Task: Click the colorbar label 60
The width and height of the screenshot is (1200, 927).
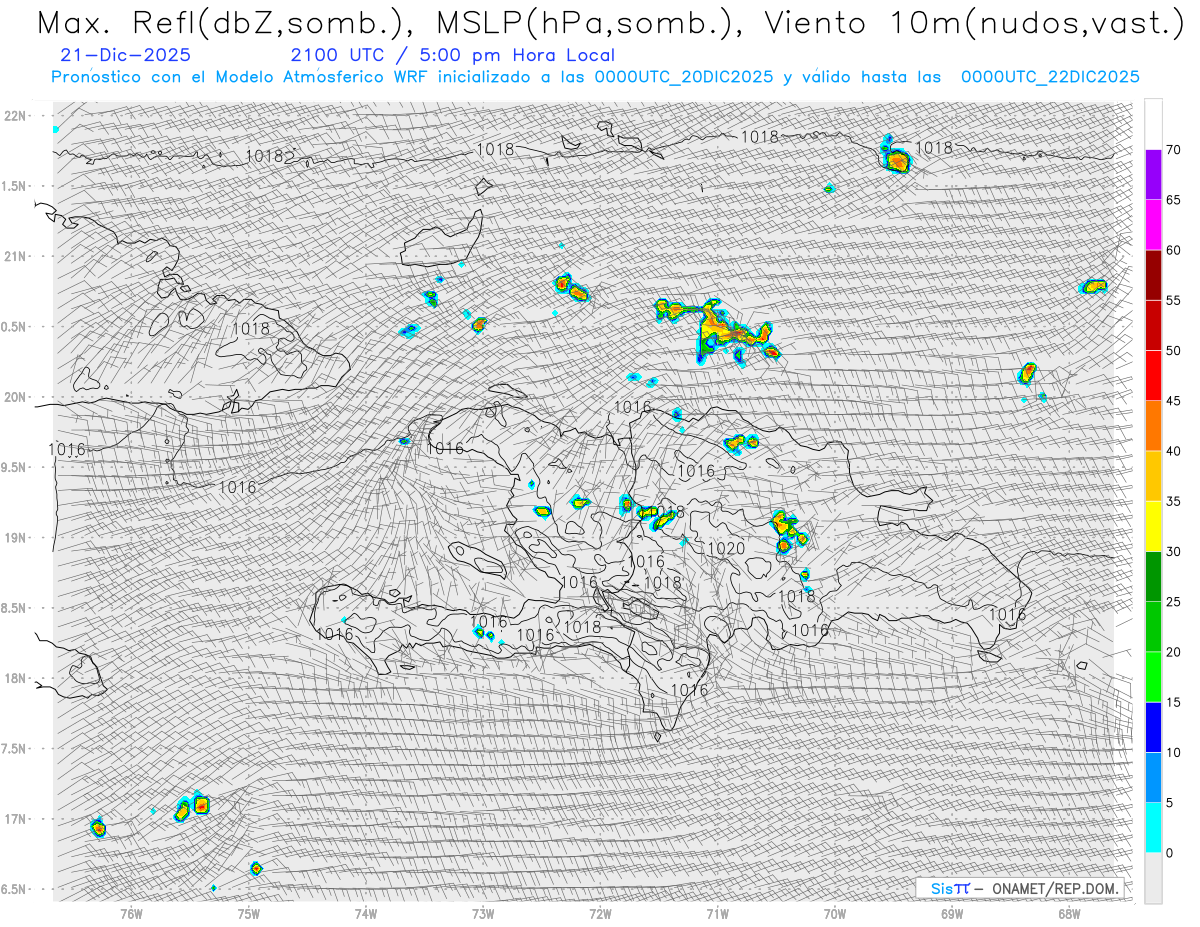Action: pyautogui.click(x=1173, y=250)
